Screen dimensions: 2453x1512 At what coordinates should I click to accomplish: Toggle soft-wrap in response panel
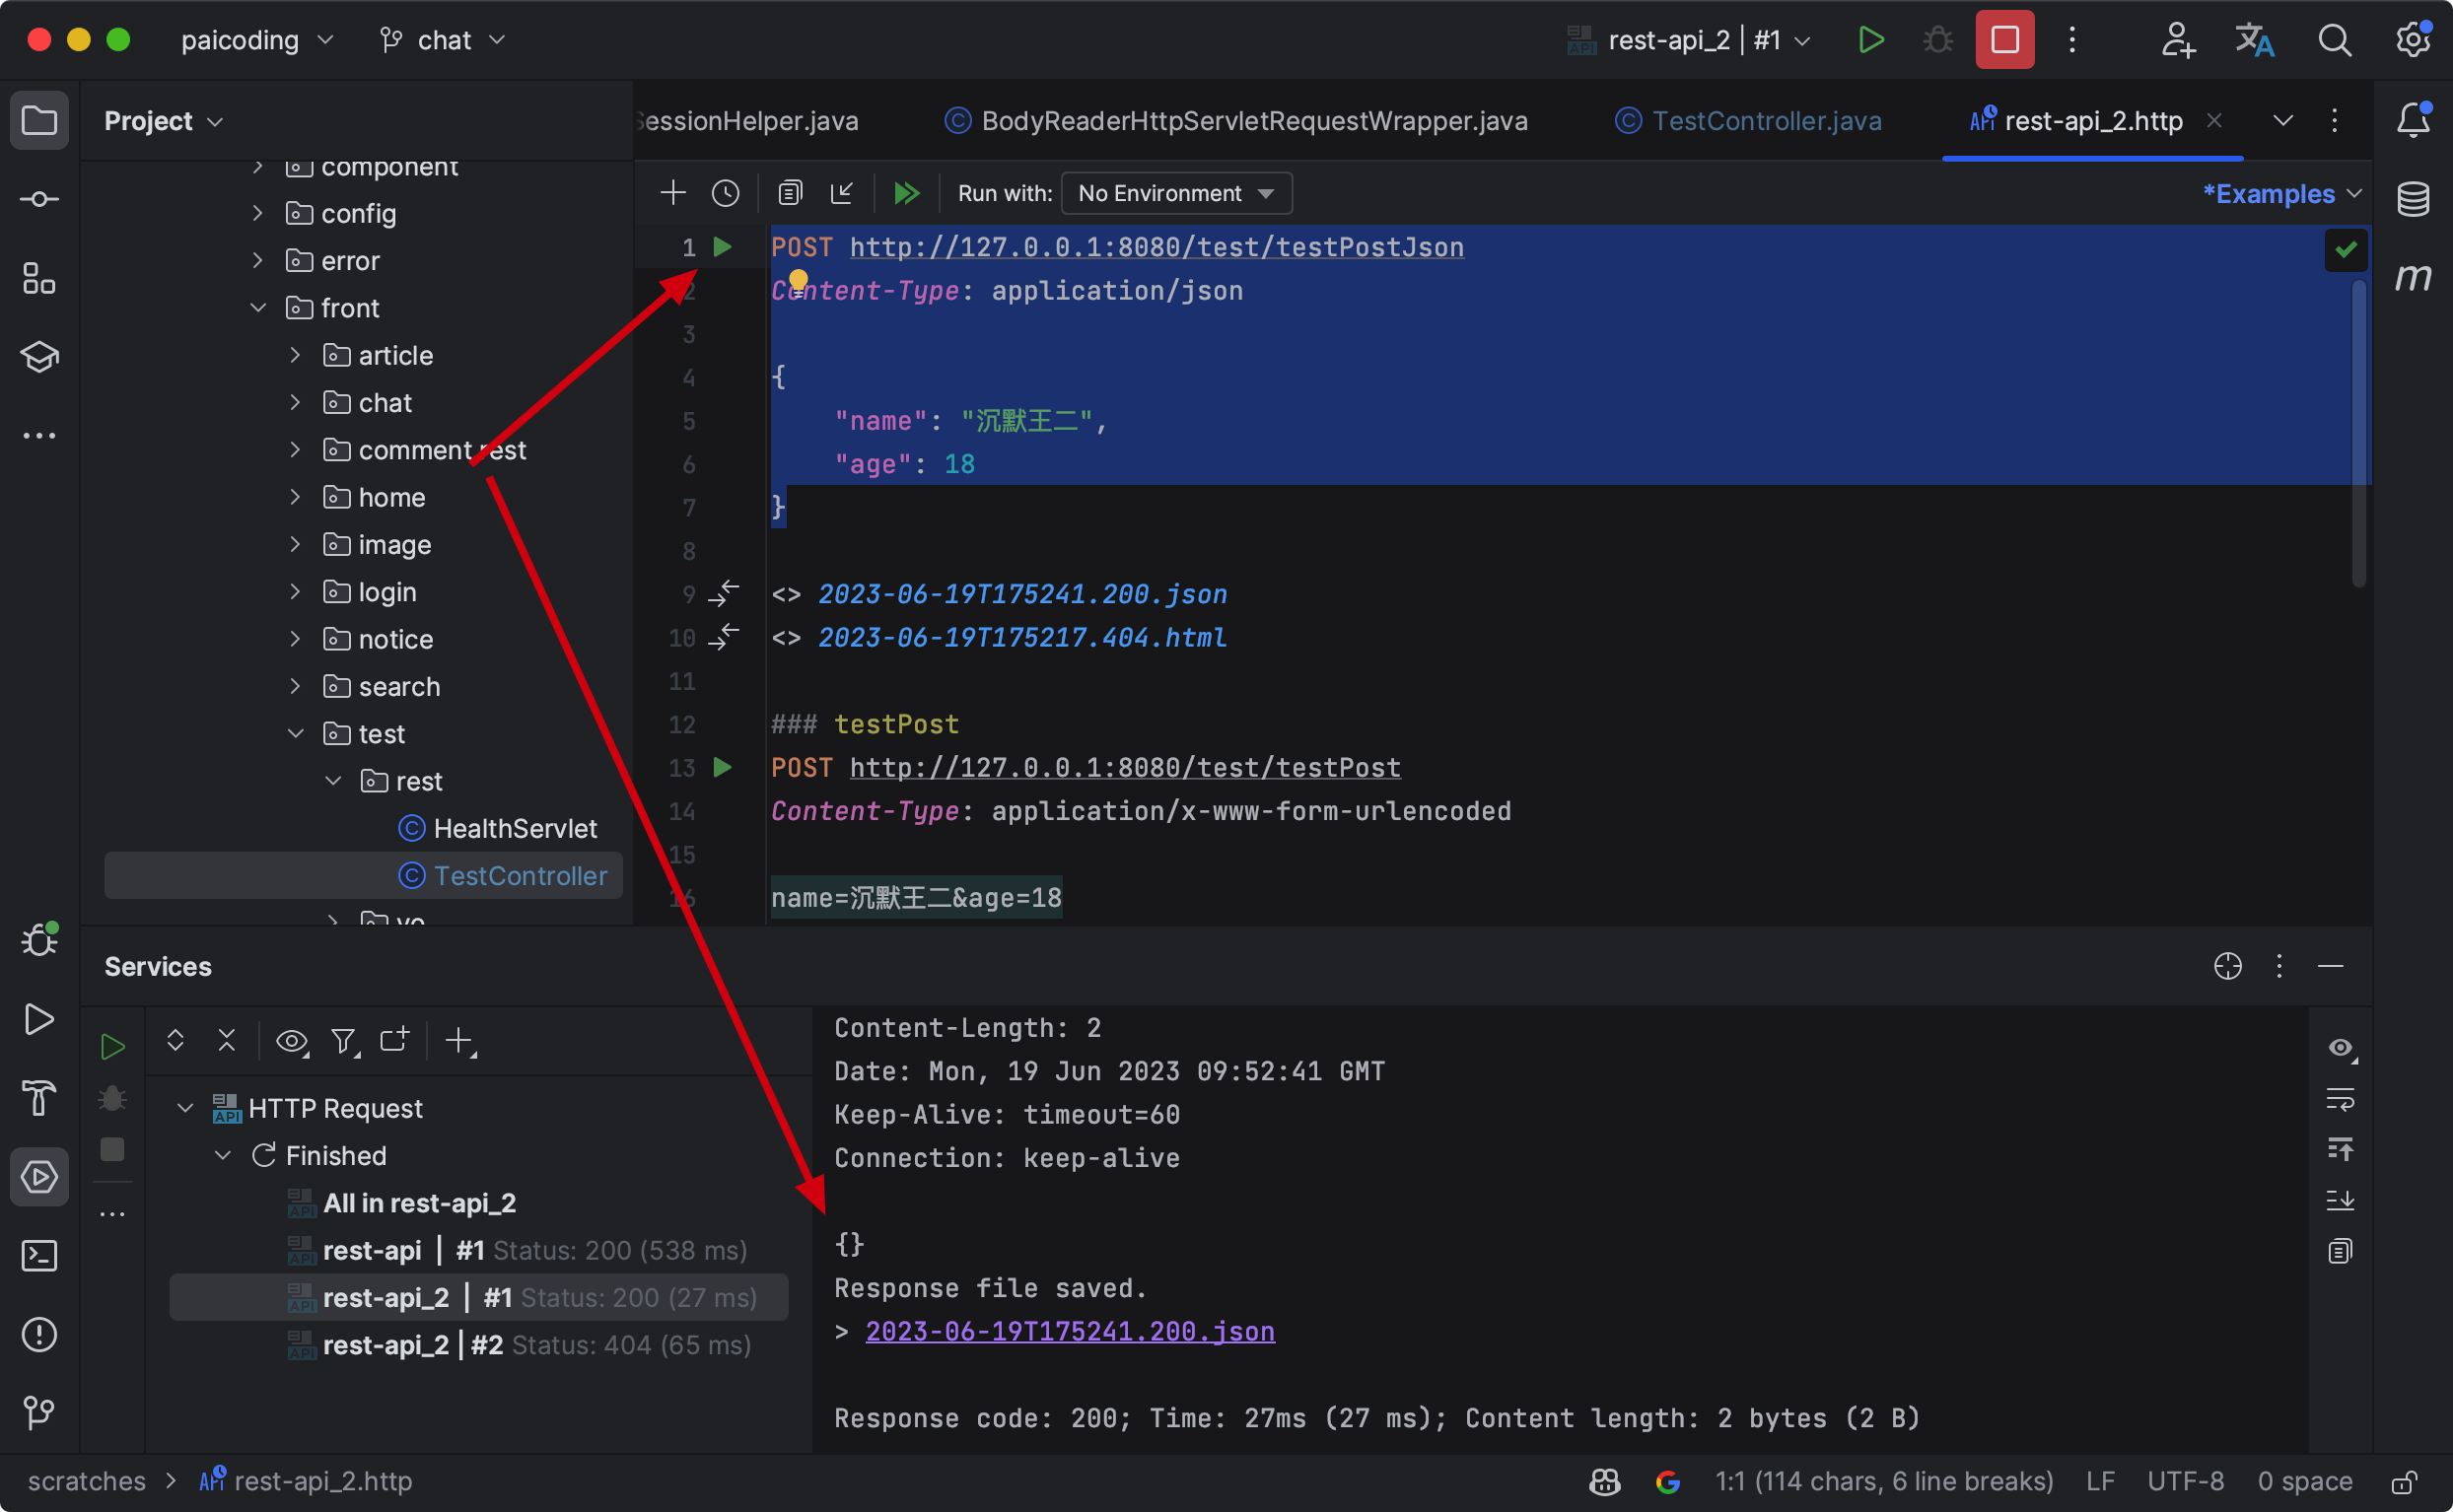[2340, 1100]
